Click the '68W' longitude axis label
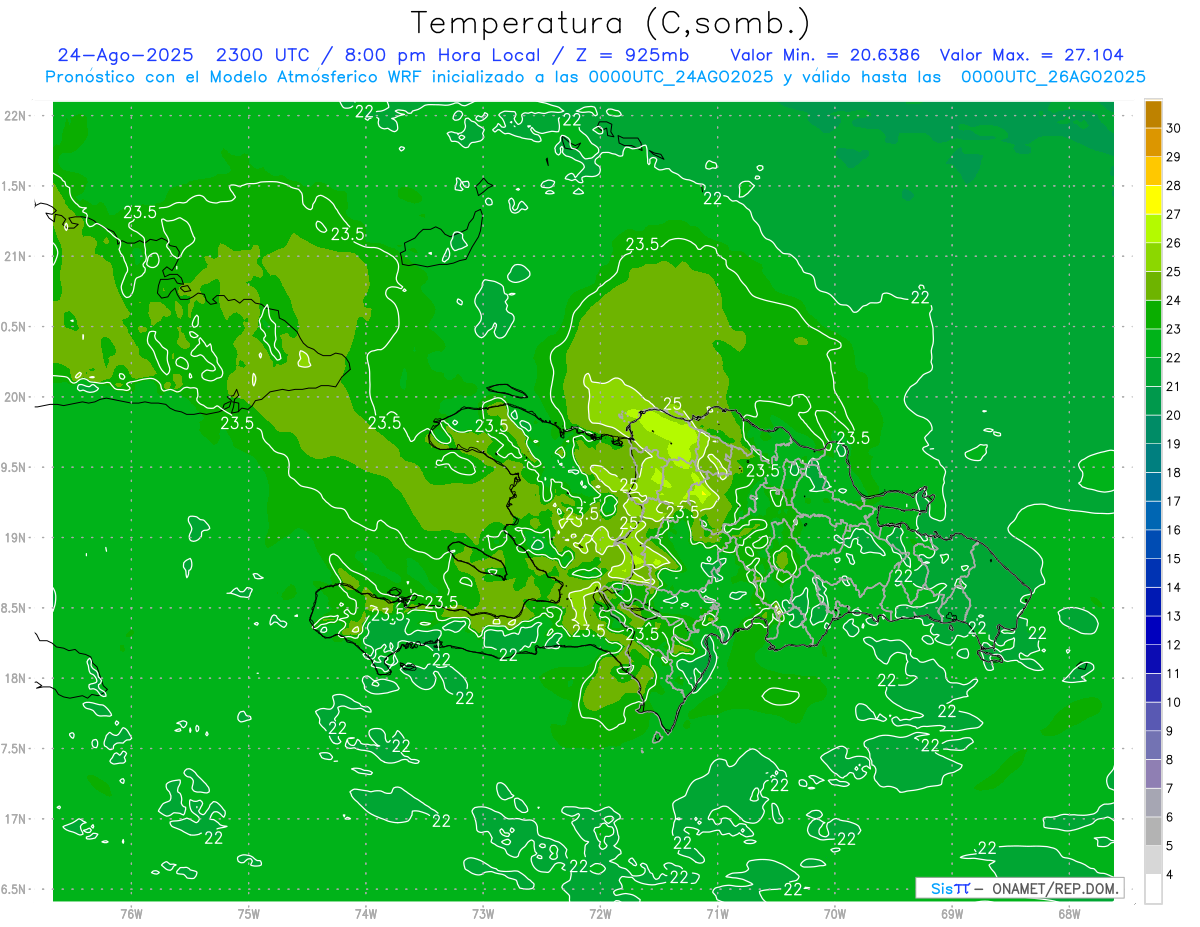This screenshot has width=1200, height=927. click(1069, 914)
